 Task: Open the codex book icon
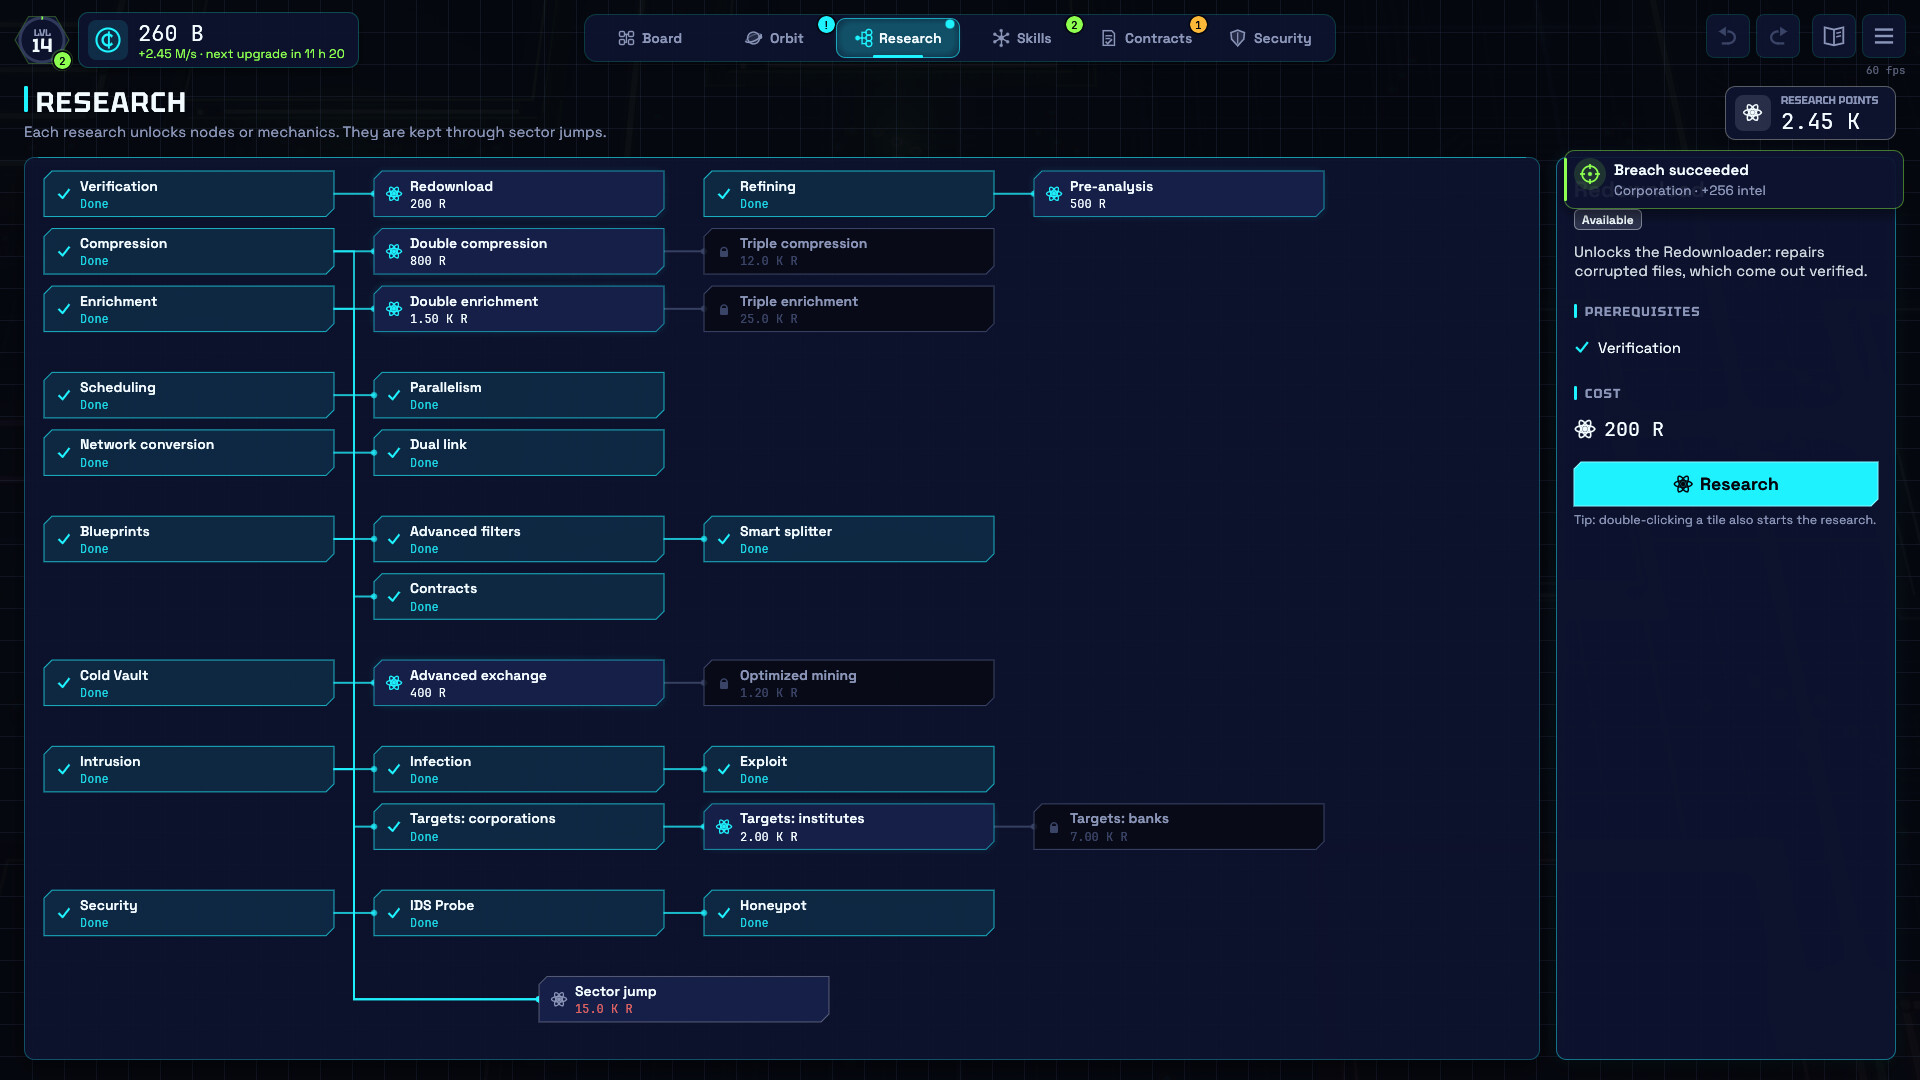pyautogui.click(x=1834, y=37)
